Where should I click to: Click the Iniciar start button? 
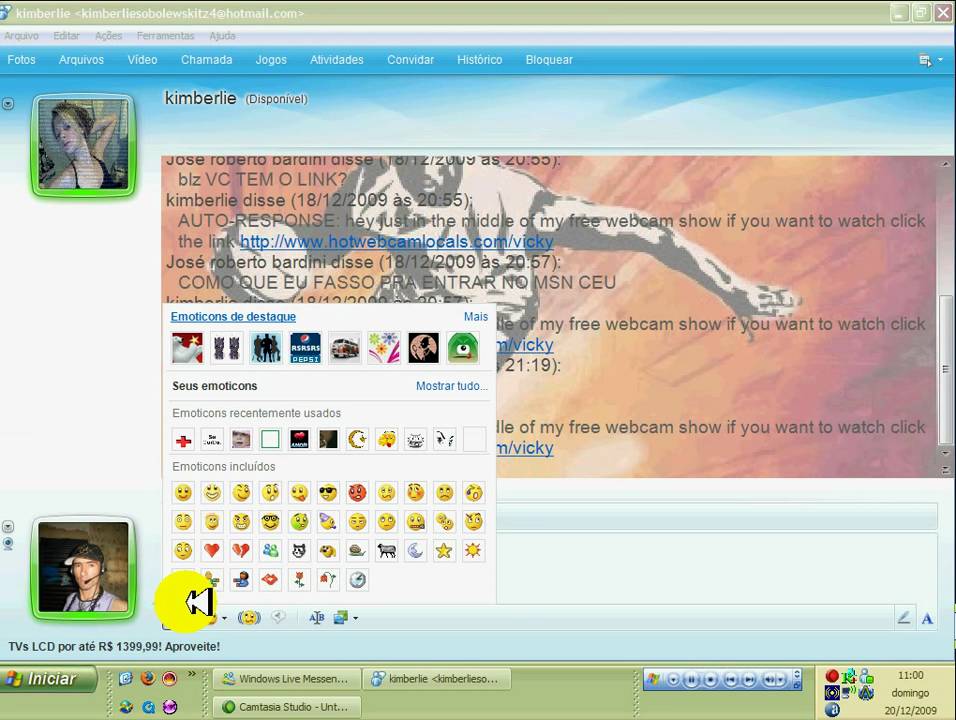[49, 679]
